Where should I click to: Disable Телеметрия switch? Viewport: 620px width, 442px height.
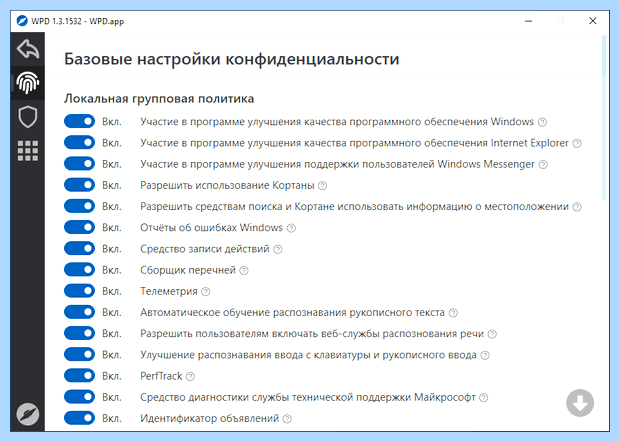click(x=79, y=291)
